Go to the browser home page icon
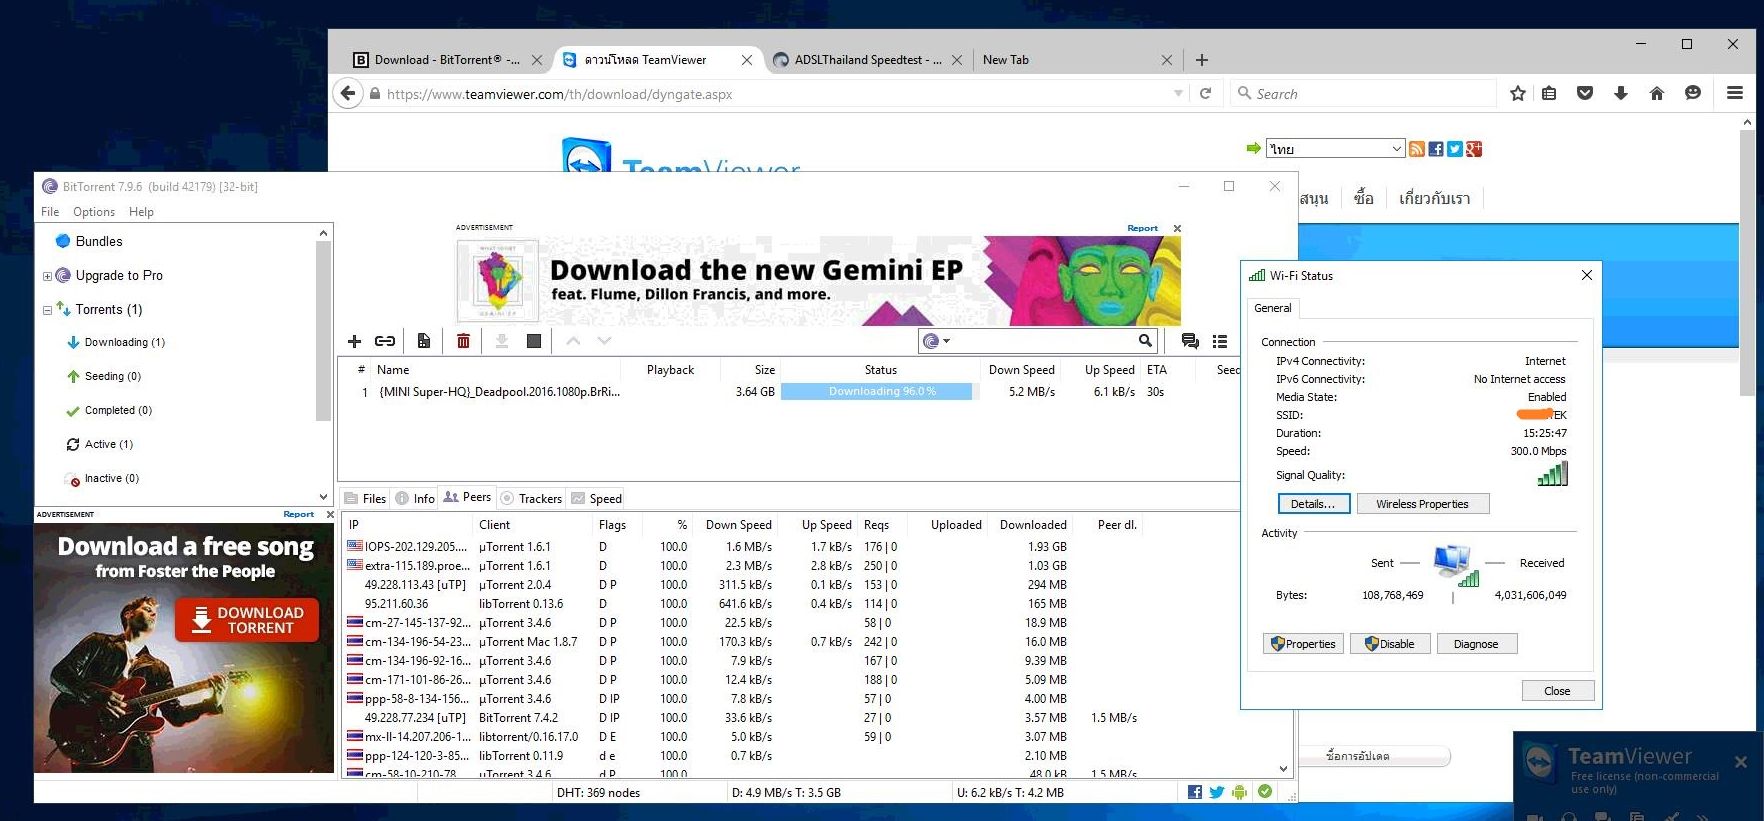This screenshot has width=1764, height=821. 1657,93
